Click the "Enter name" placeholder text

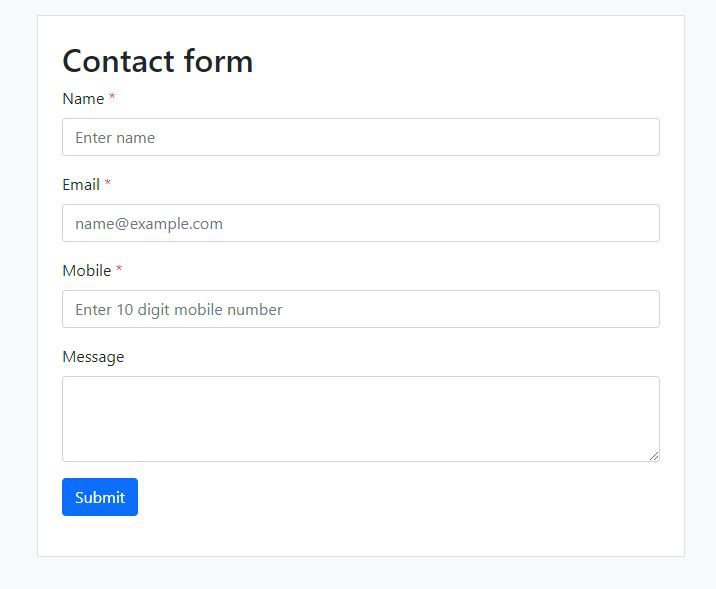[115, 138]
